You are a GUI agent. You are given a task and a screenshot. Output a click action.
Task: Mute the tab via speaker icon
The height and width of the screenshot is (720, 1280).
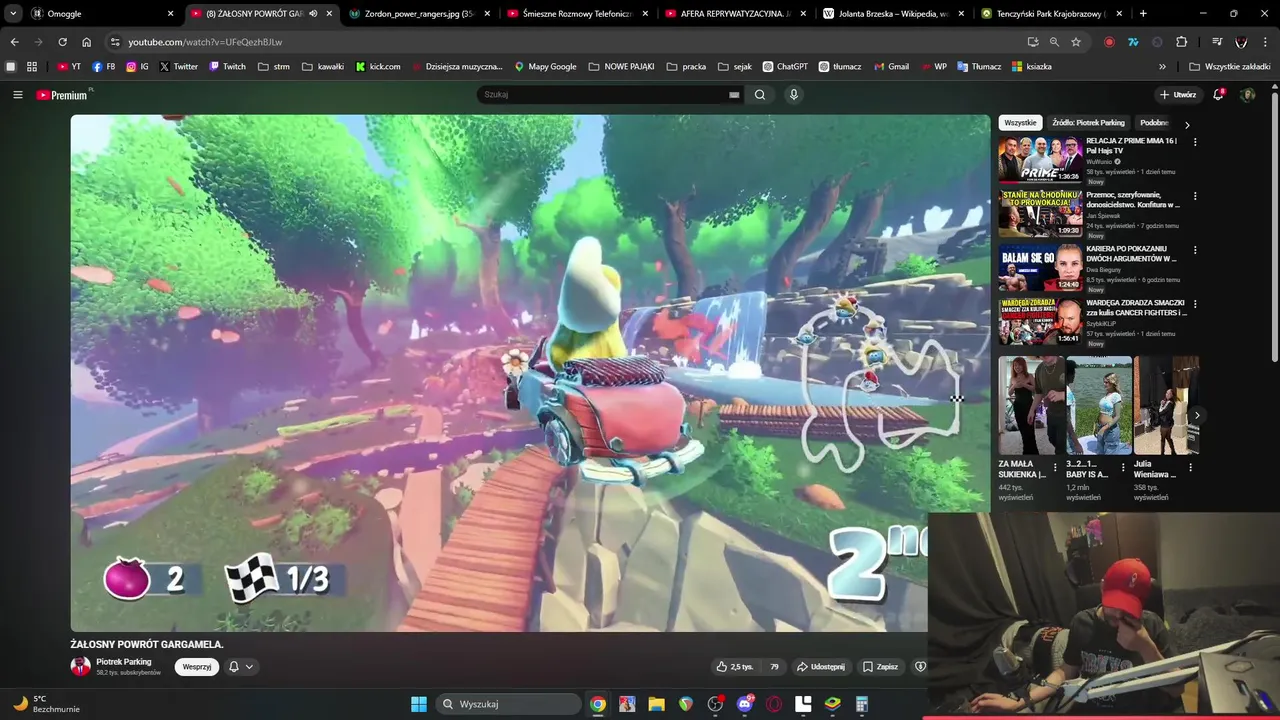313,14
